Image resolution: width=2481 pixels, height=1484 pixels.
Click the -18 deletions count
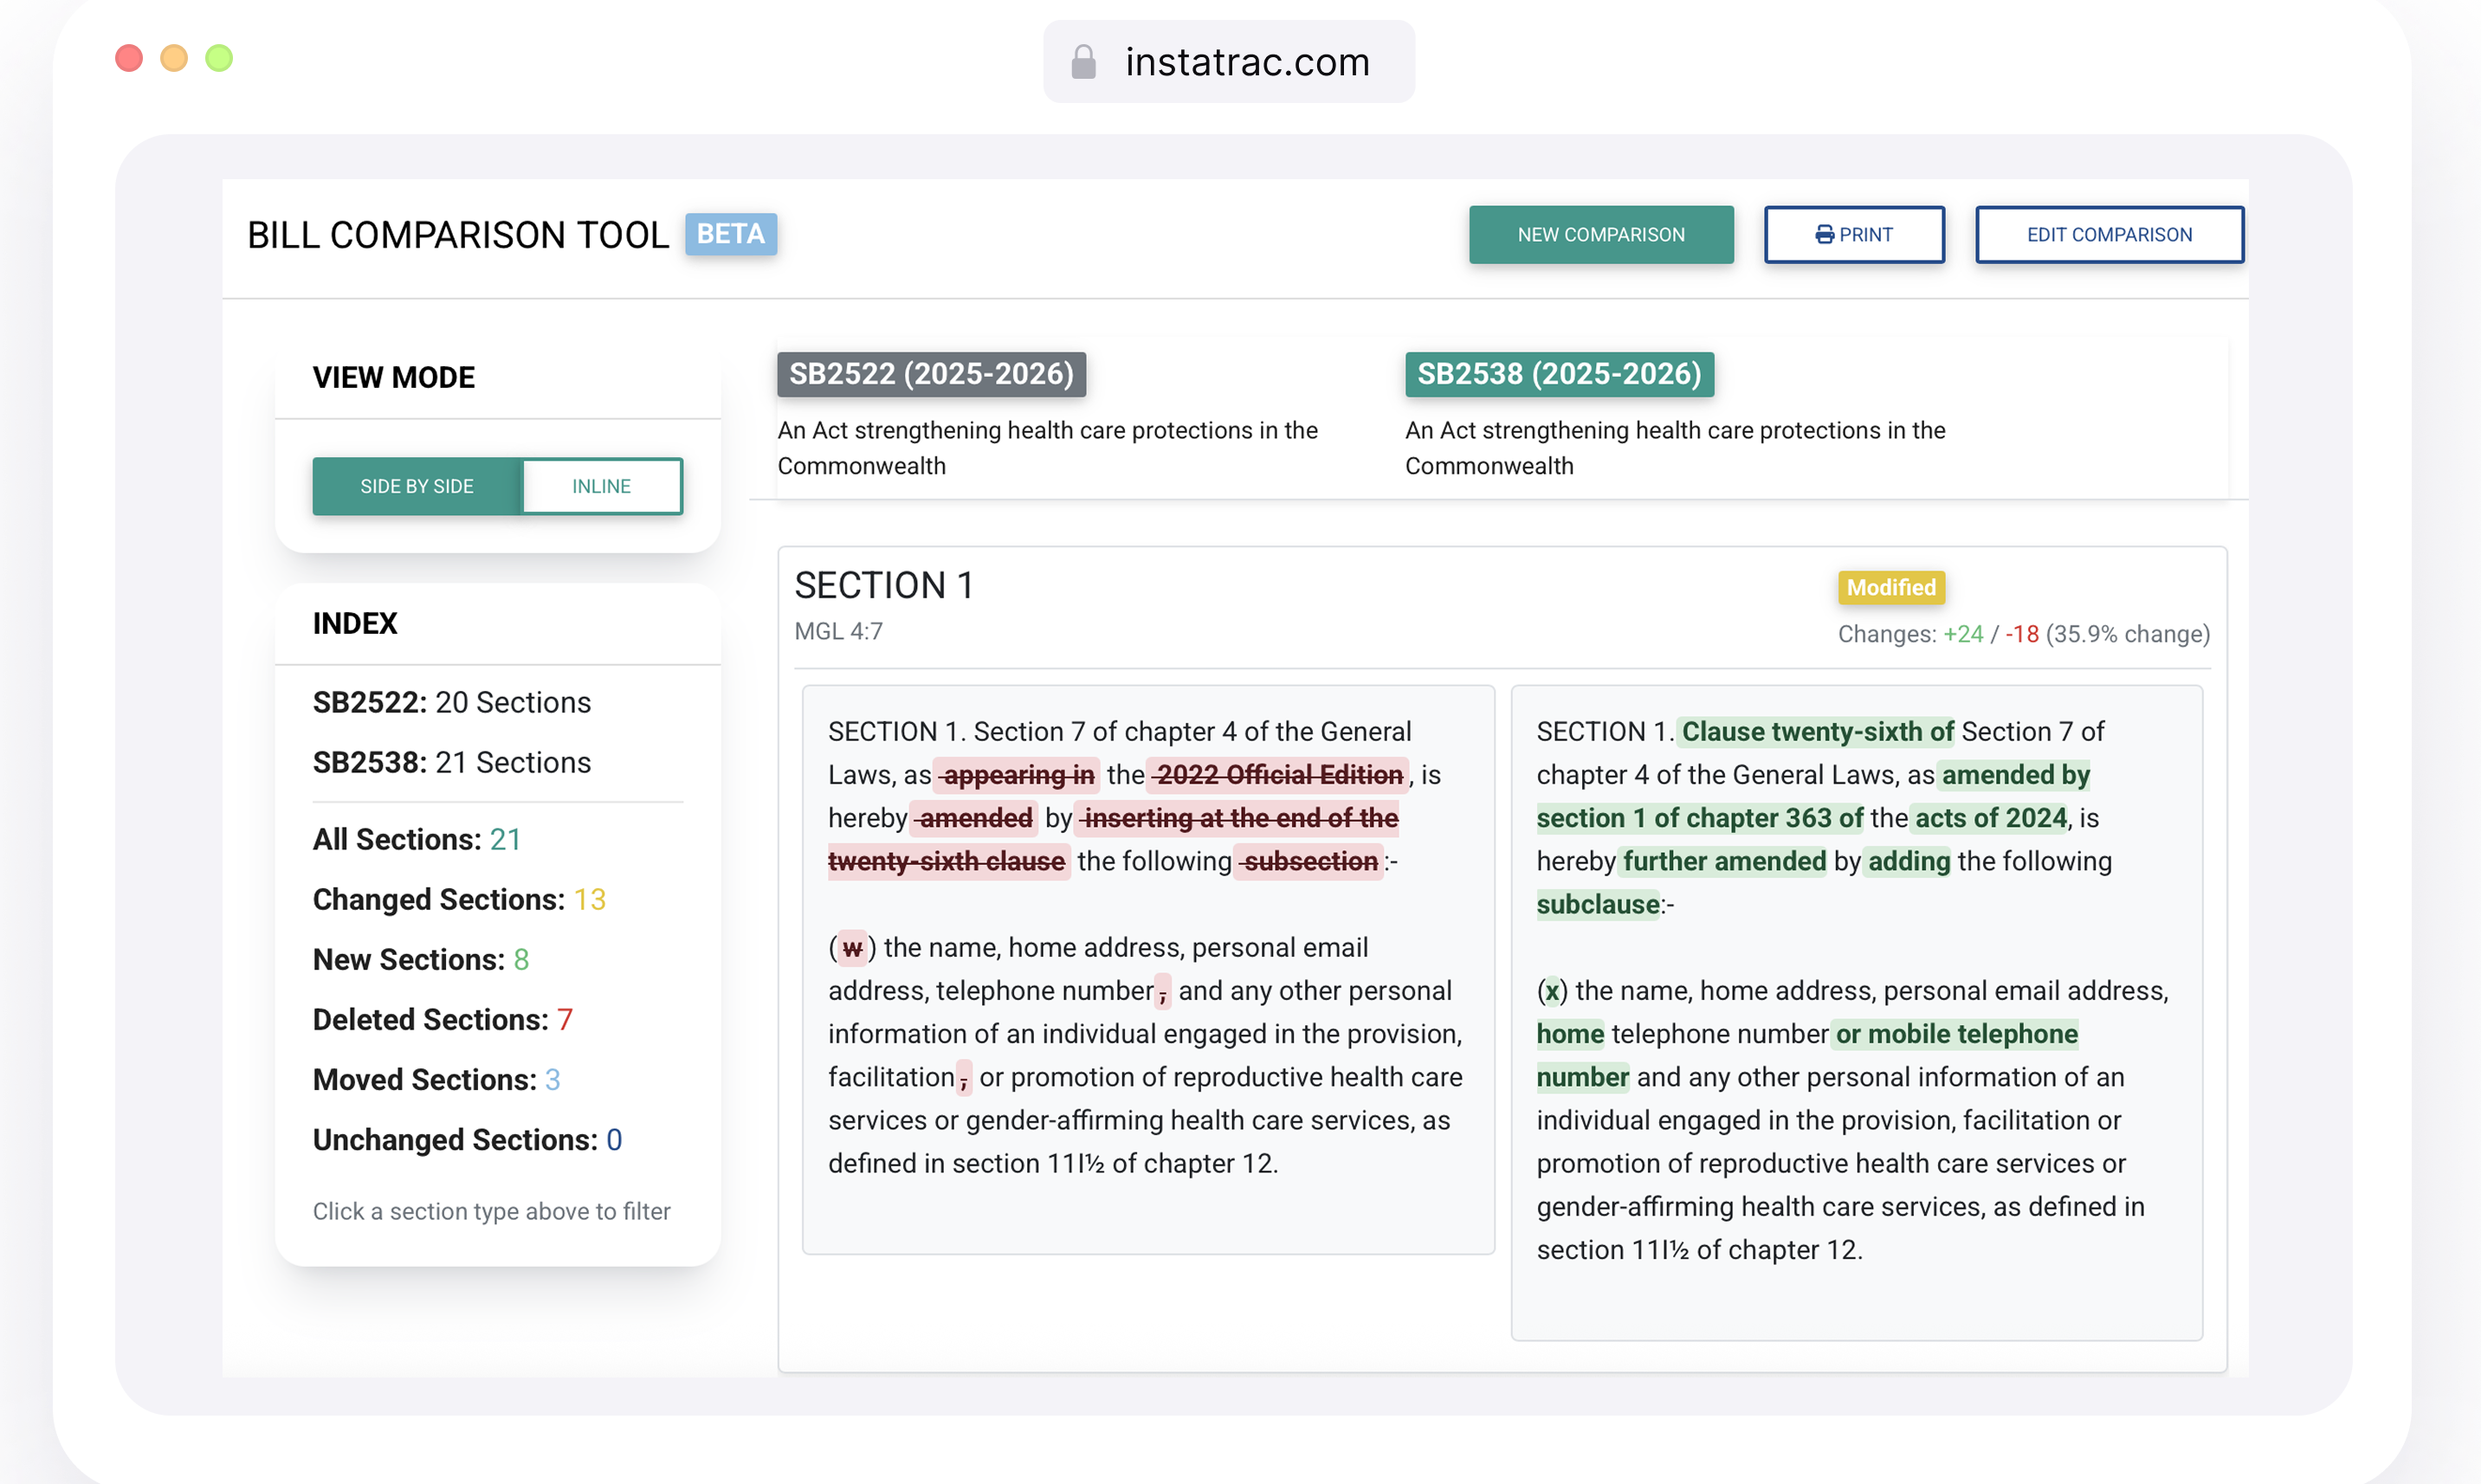click(x=2021, y=634)
